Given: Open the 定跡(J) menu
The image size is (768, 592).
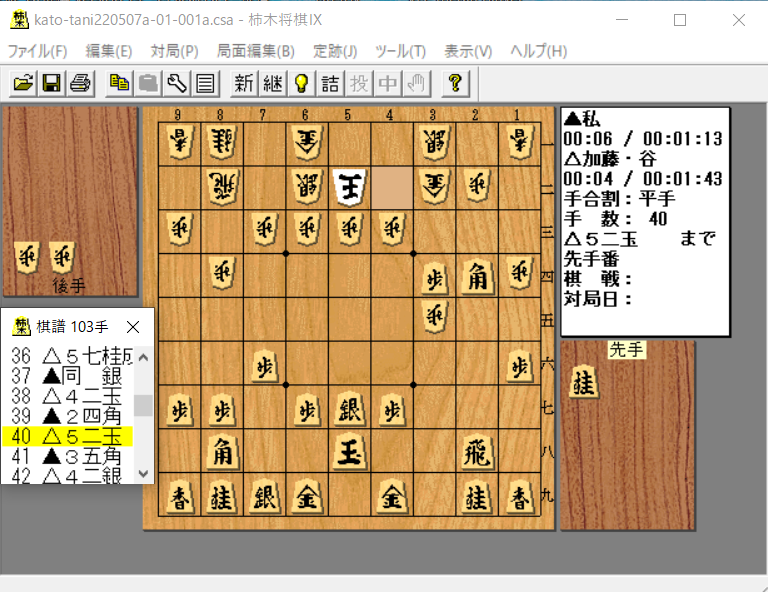Looking at the screenshot, I should point(335,51).
